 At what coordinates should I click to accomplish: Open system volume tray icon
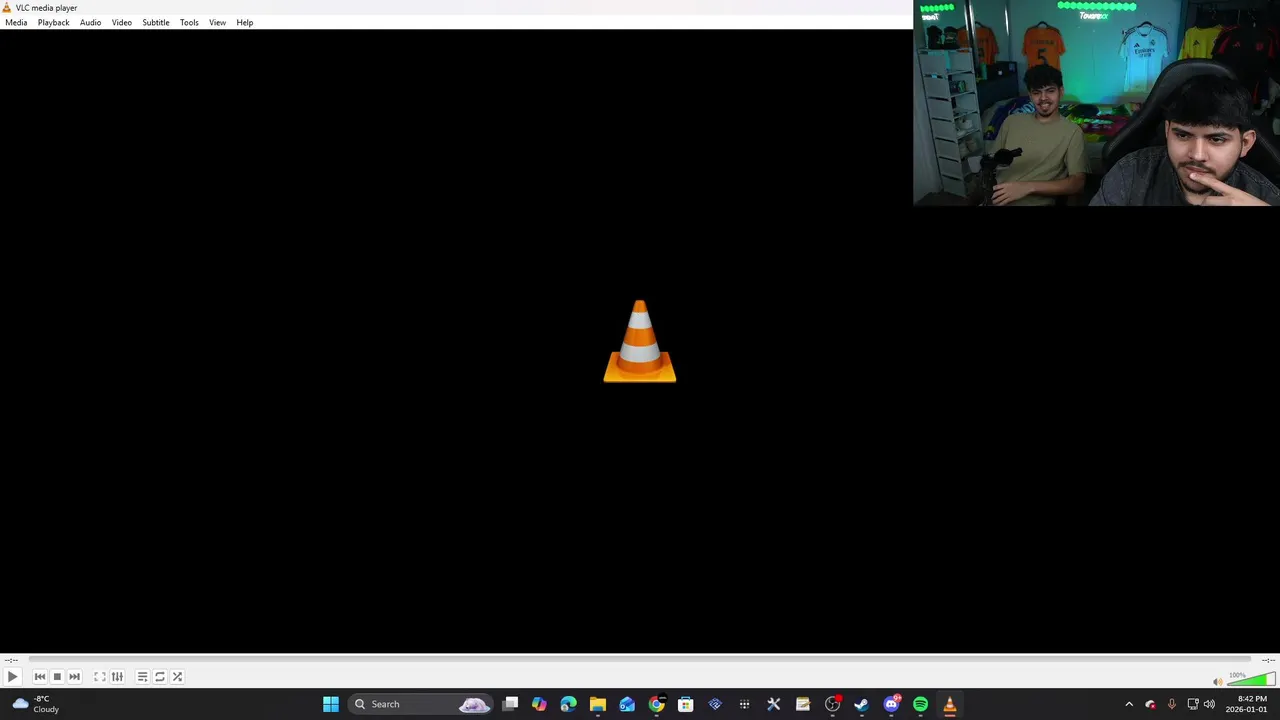tap(1209, 704)
